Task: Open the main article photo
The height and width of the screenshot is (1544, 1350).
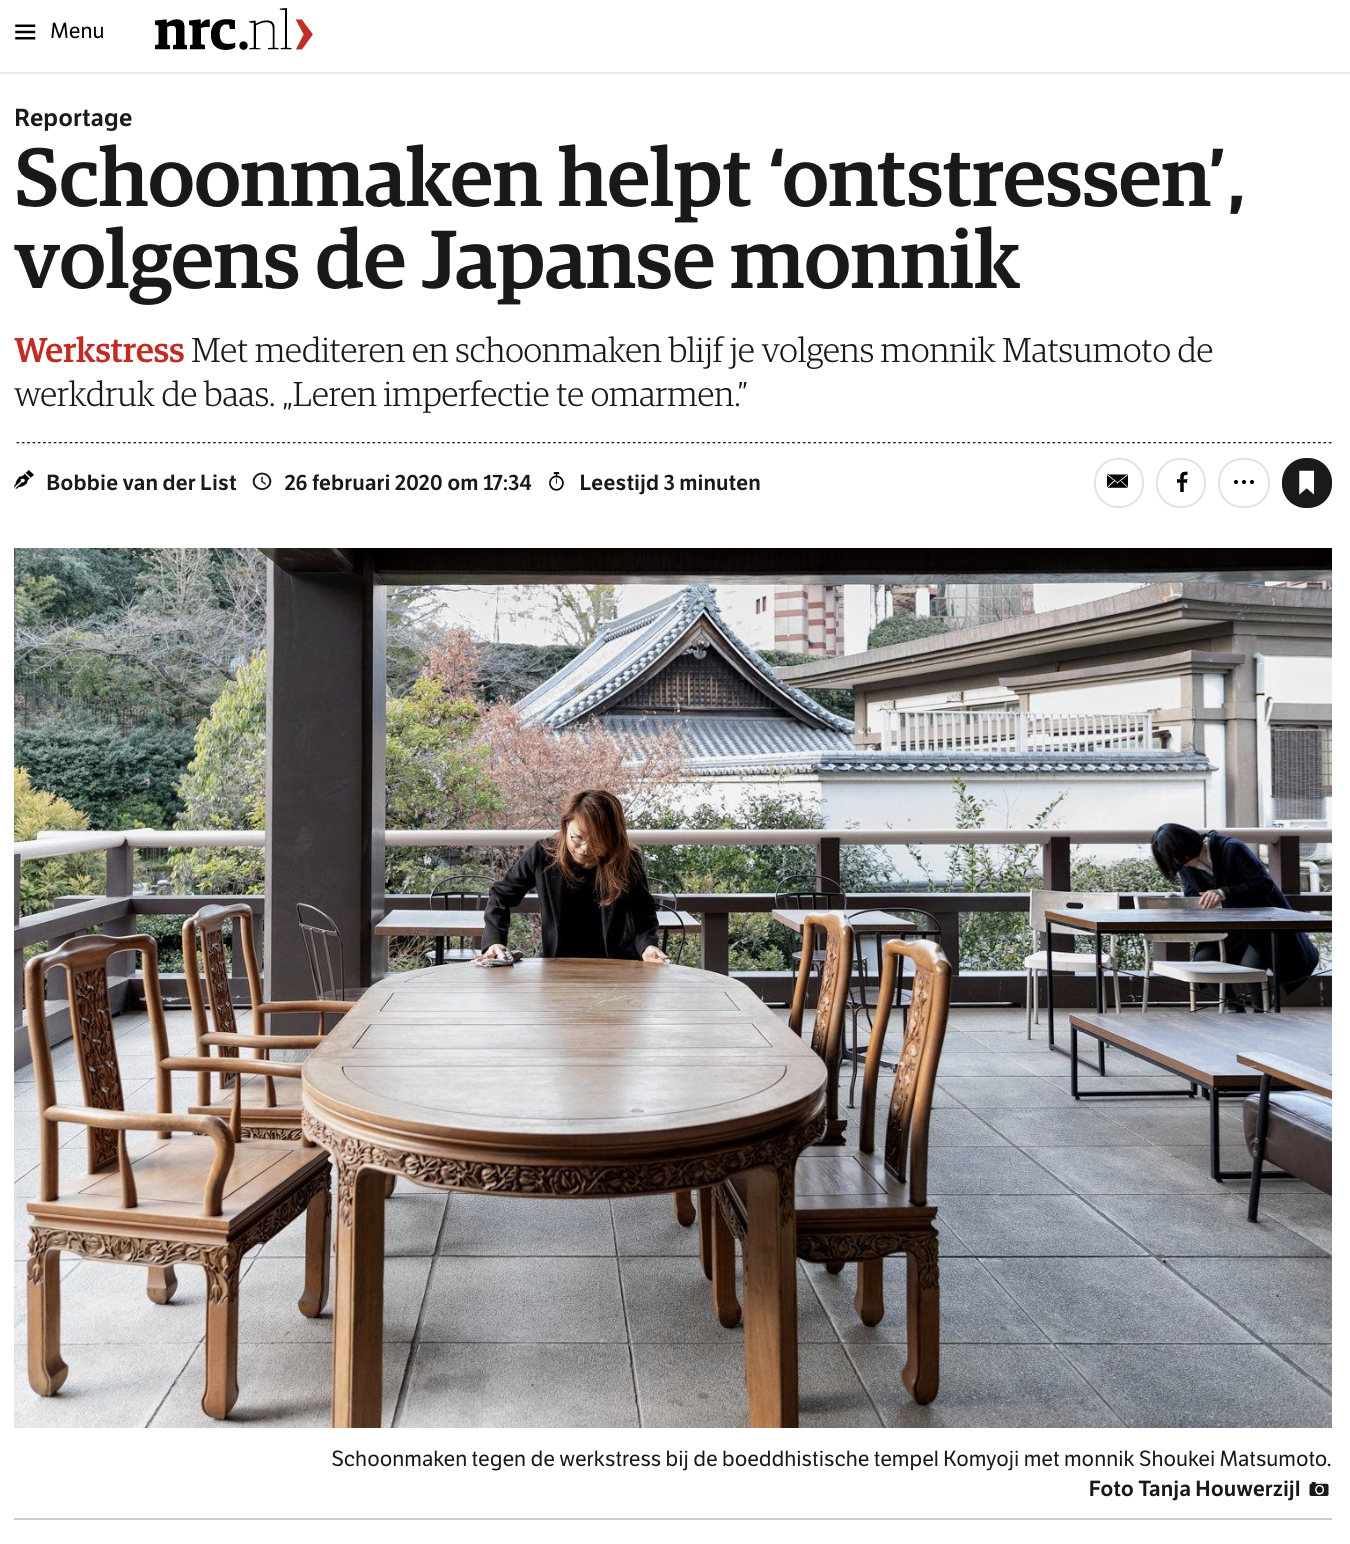Action: (673, 987)
